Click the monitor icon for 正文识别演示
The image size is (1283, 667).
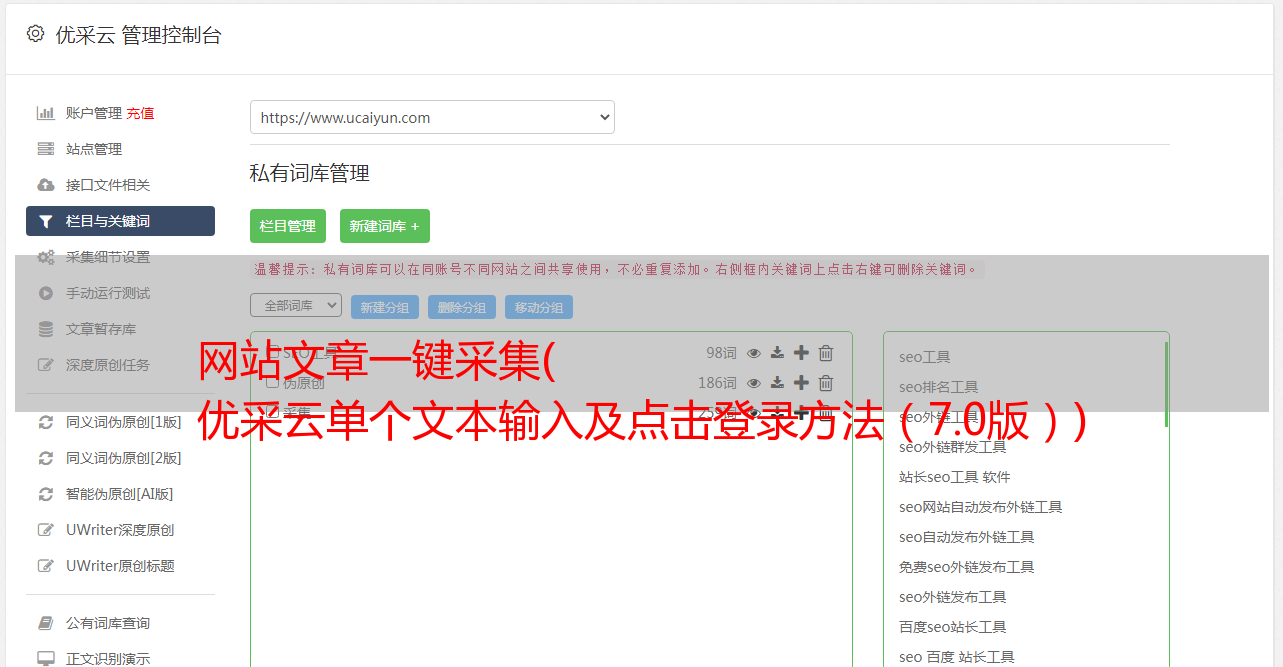pos(46,659)
